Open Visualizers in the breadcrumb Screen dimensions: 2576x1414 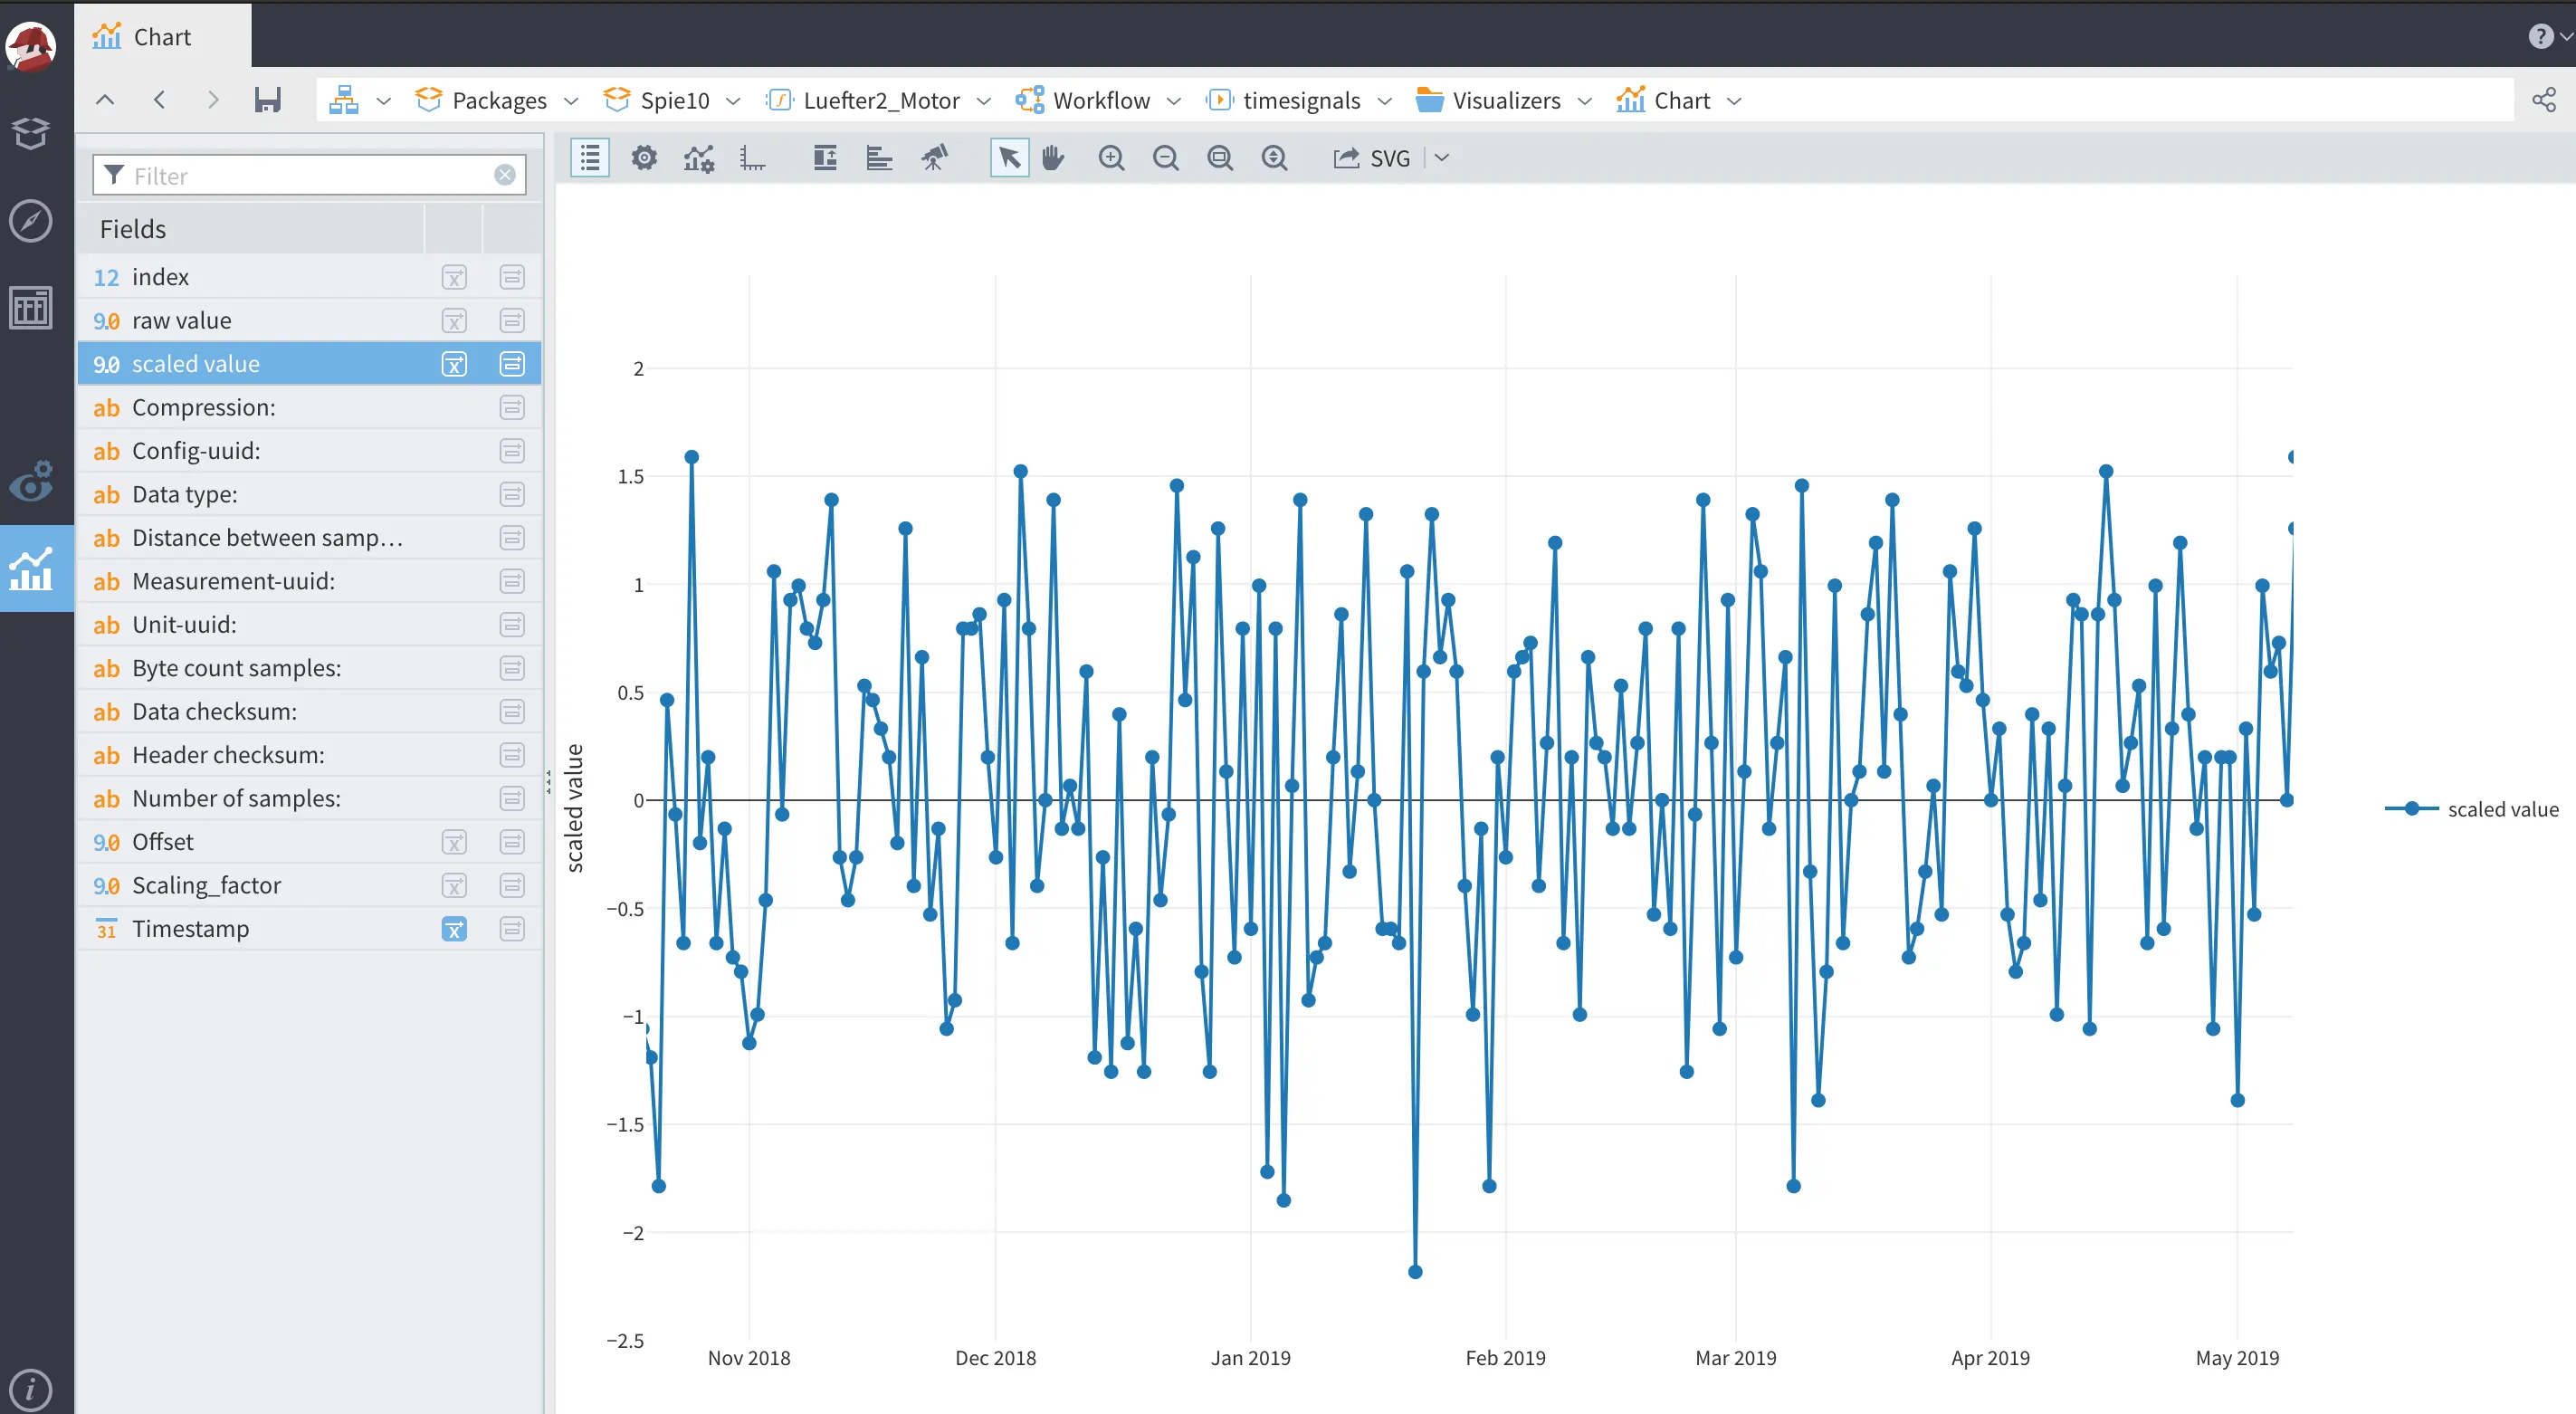point(1489,100)
